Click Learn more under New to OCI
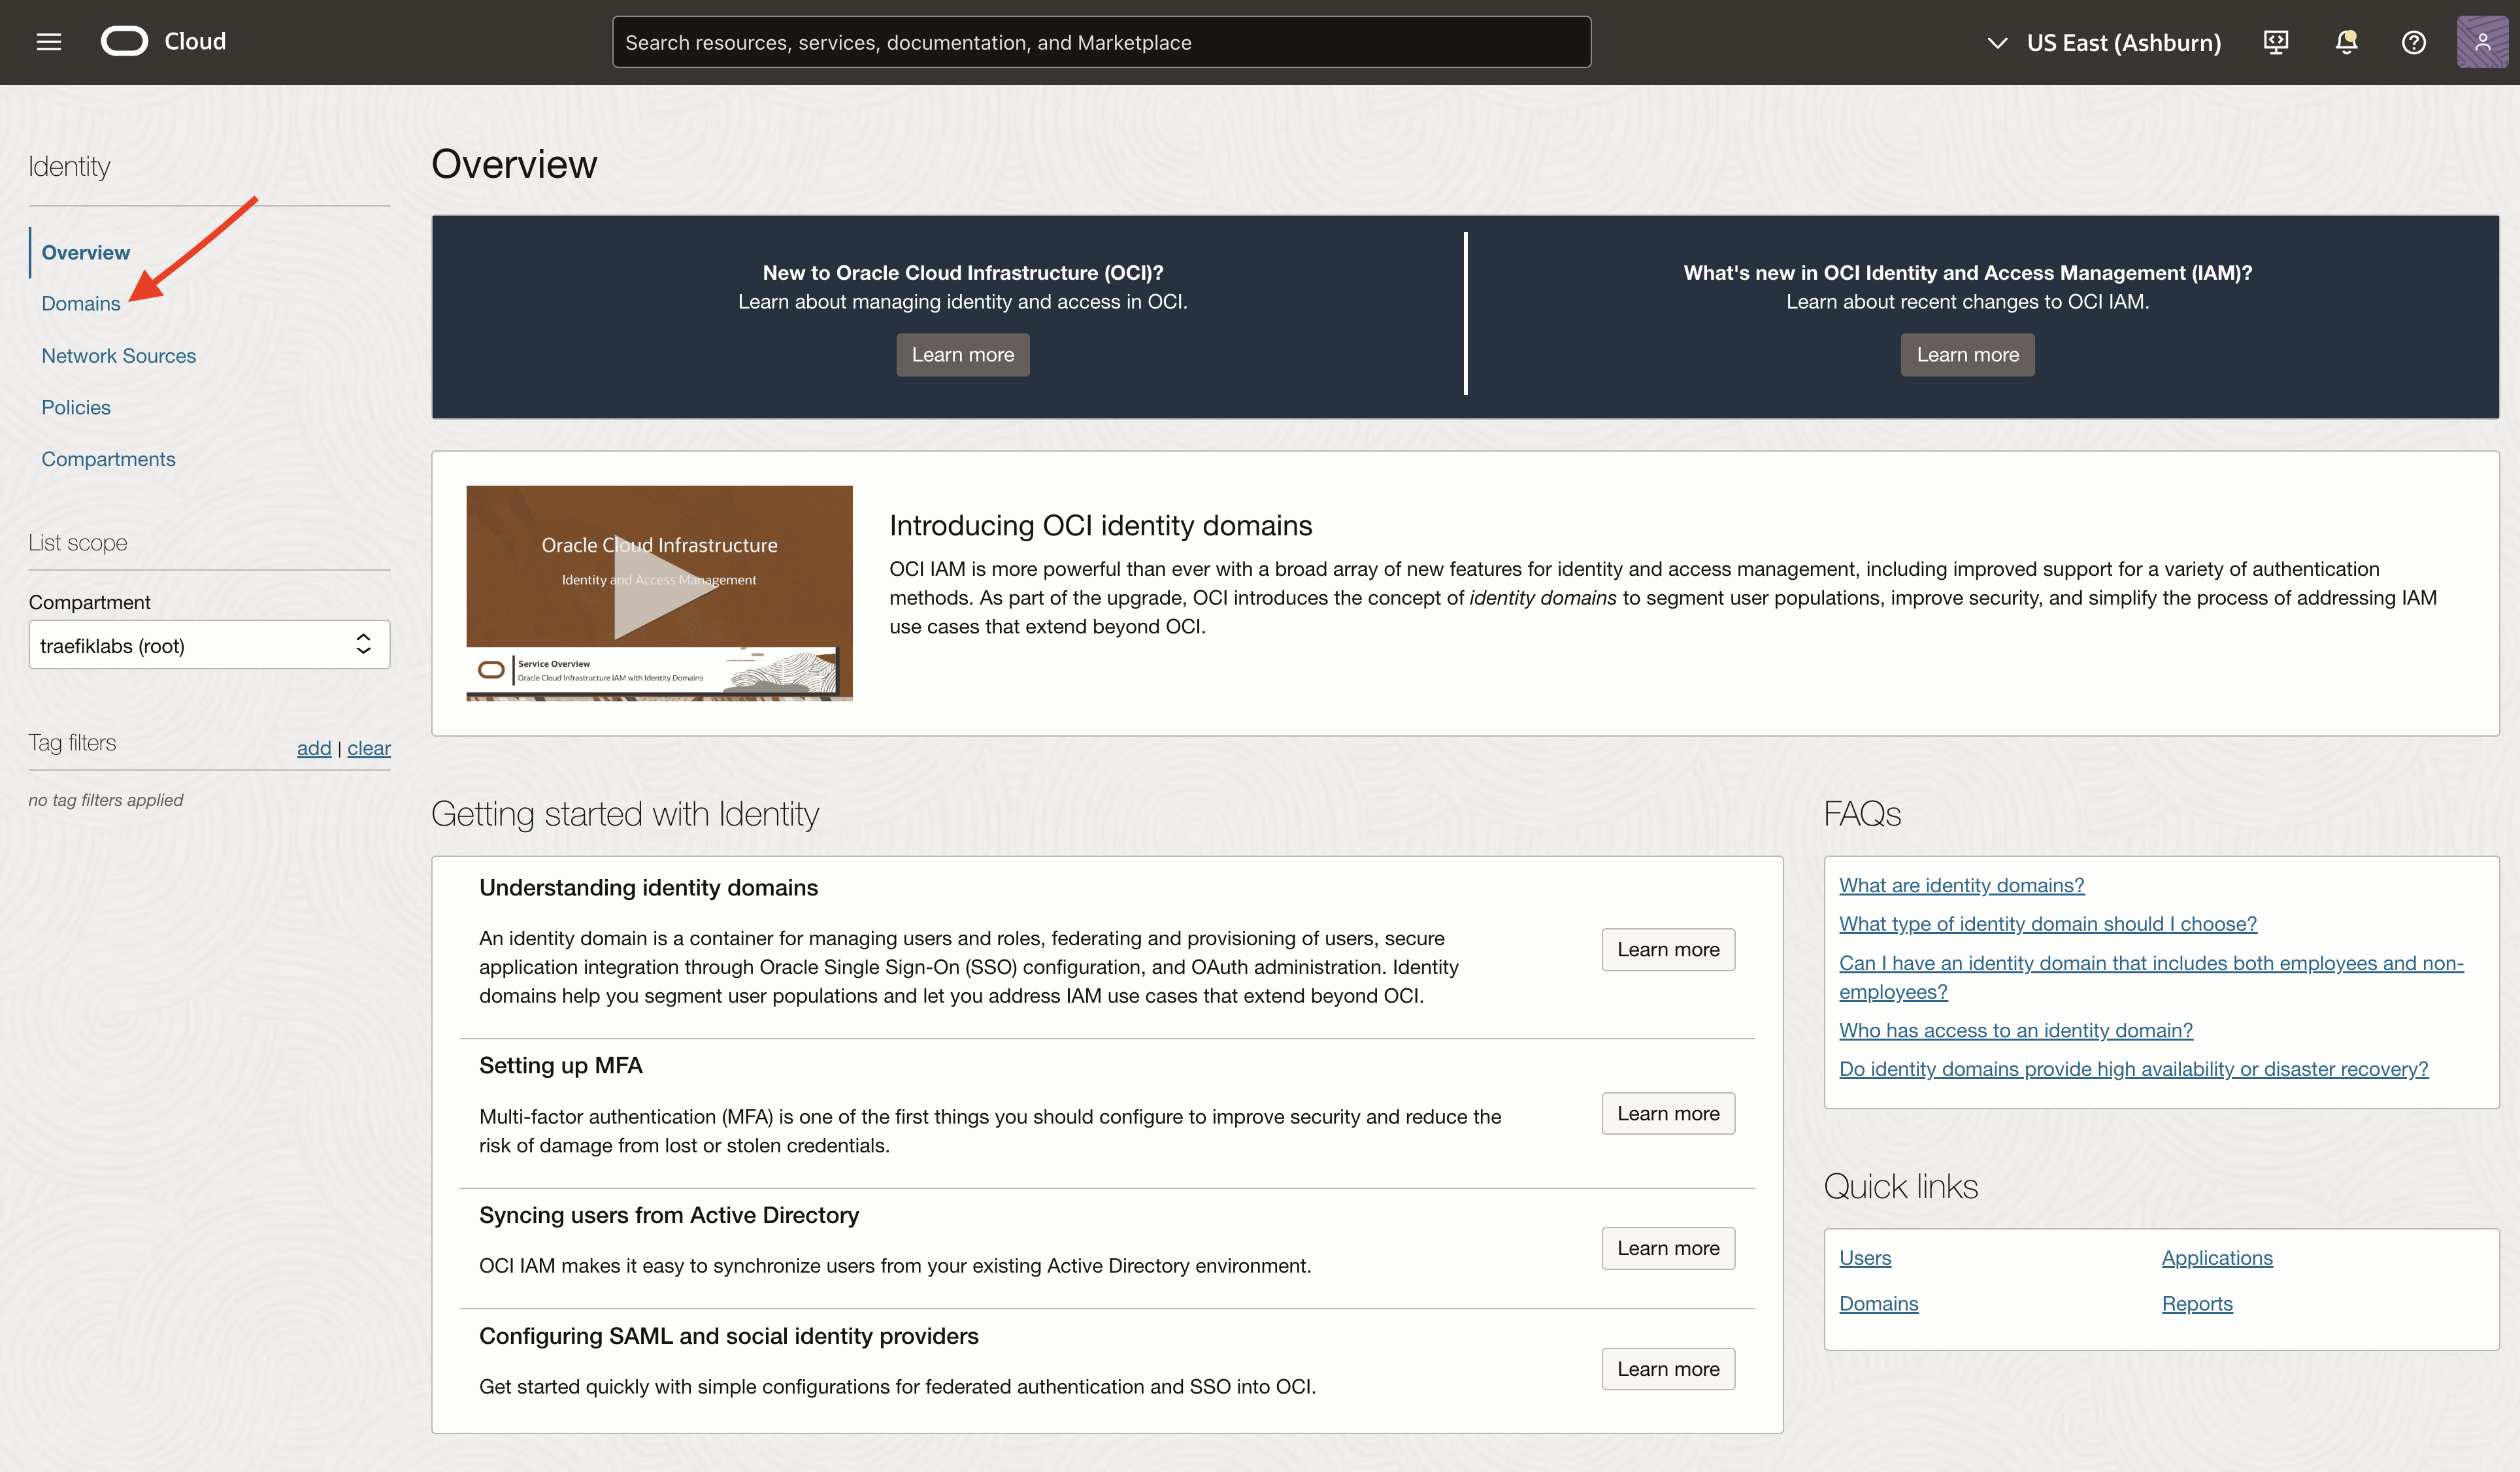Image resolution: width=2520 pixels, height=1472 pixels. pos(962,355)
